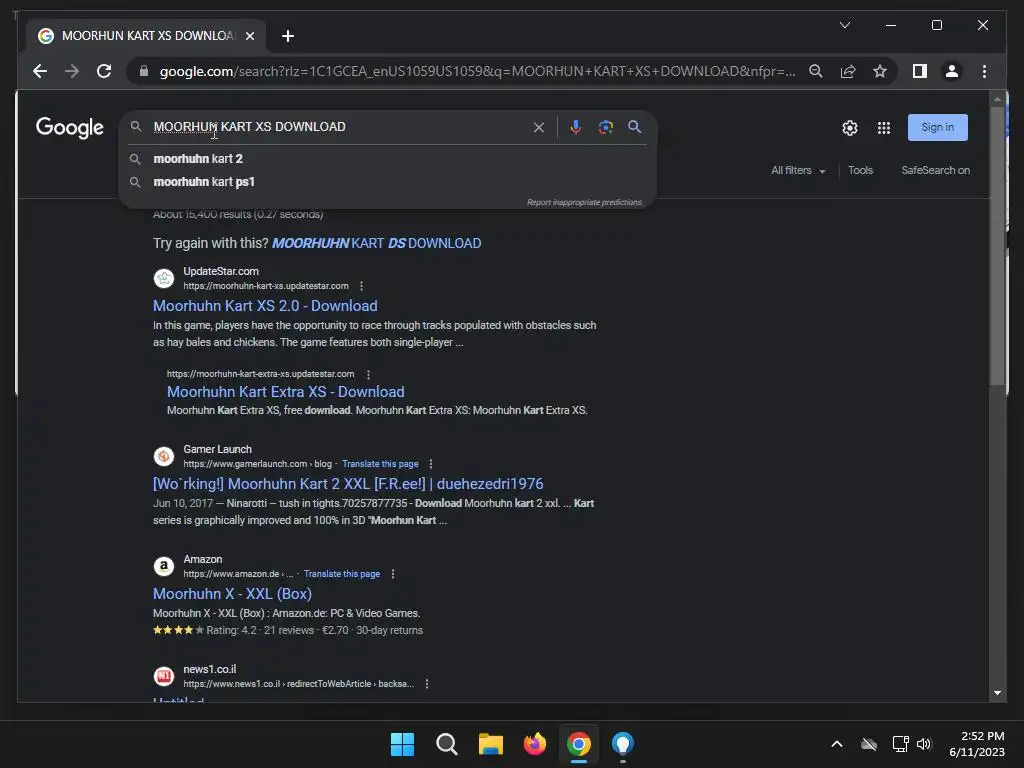Image resolution: width=1024 pixels, height=768 pixels.
Task: Open Chrome side panel
Action: (x=920, y=71)
